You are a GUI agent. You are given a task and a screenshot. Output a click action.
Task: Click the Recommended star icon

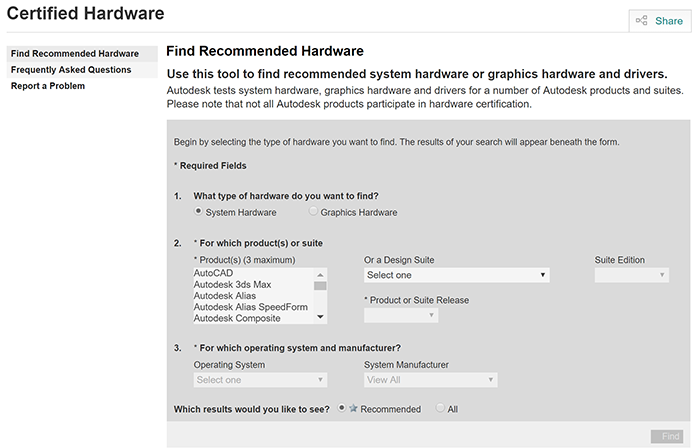click(353, 408)
